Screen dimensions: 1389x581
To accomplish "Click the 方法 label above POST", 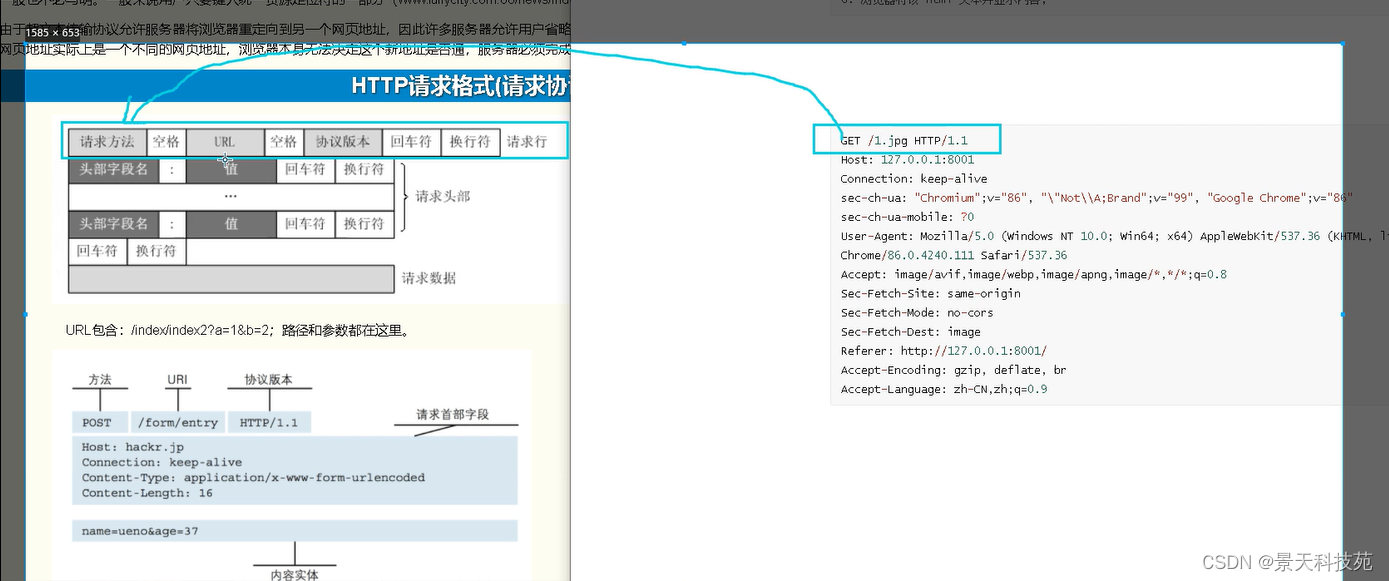I will click(x=99, y=380).
